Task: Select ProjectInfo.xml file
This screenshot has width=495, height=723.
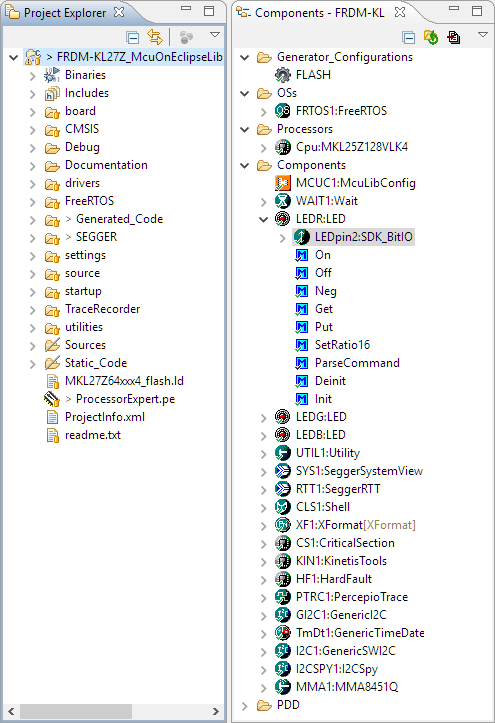Action: click(105, 417)
